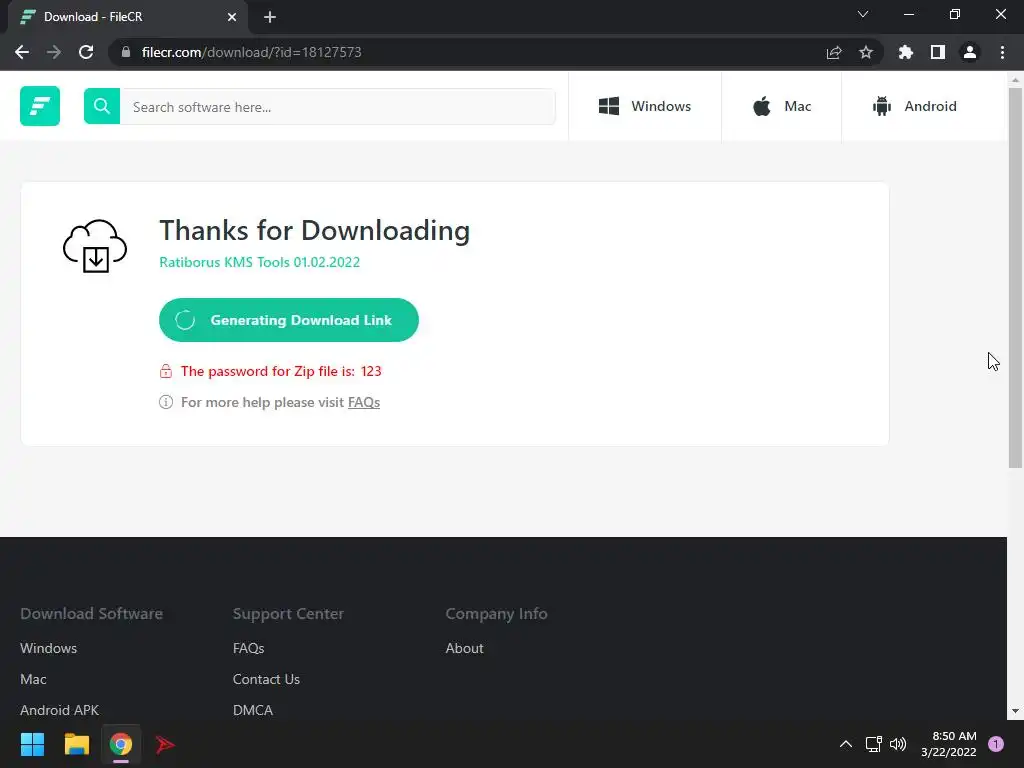Open footer Android APK link
1024x768 pixels.
click(59, 710)
